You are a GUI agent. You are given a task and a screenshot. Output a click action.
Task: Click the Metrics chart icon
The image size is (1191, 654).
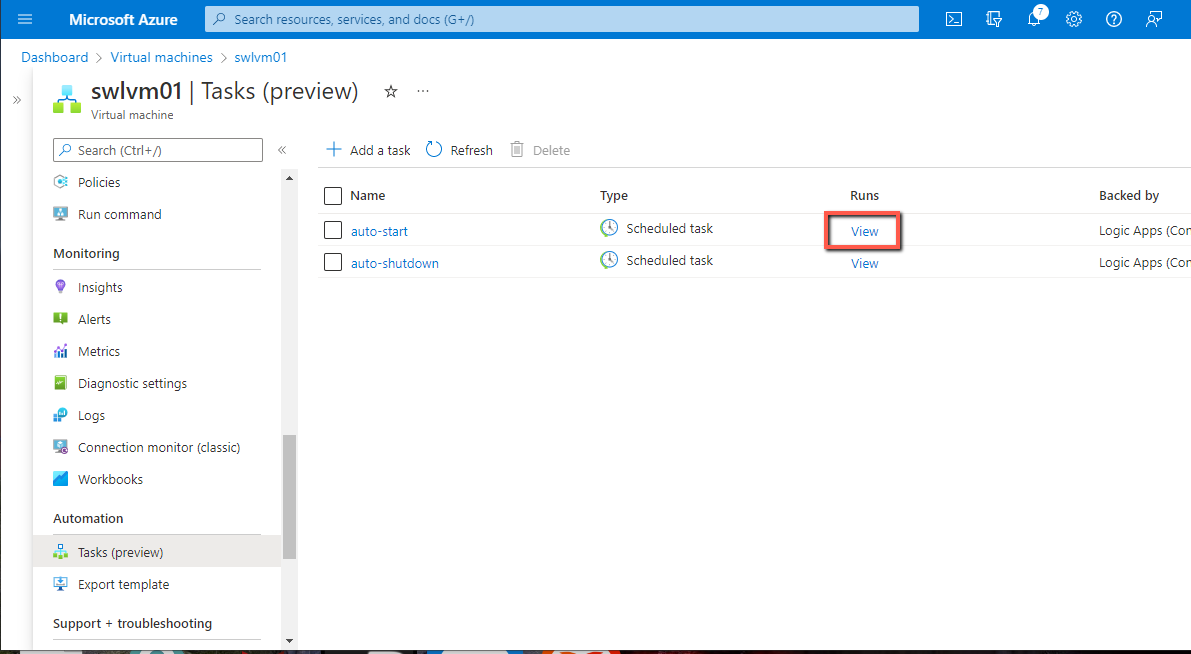61,351
